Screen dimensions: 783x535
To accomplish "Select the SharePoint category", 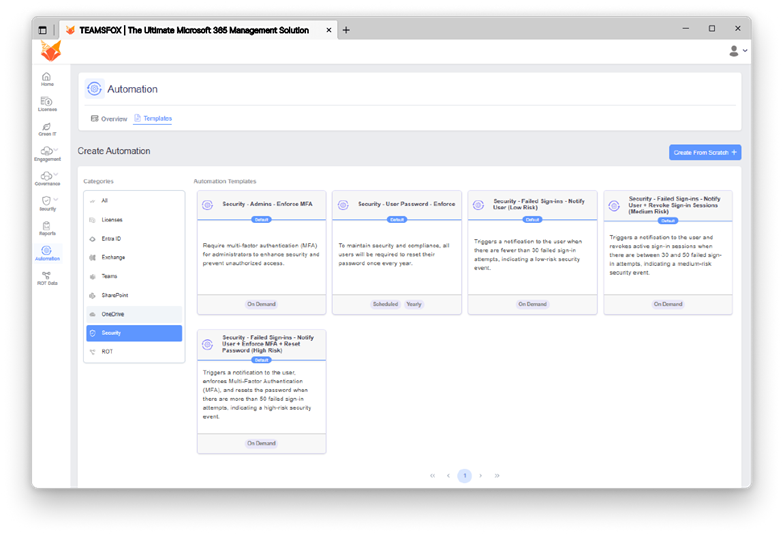I will (x=134, y=295).
